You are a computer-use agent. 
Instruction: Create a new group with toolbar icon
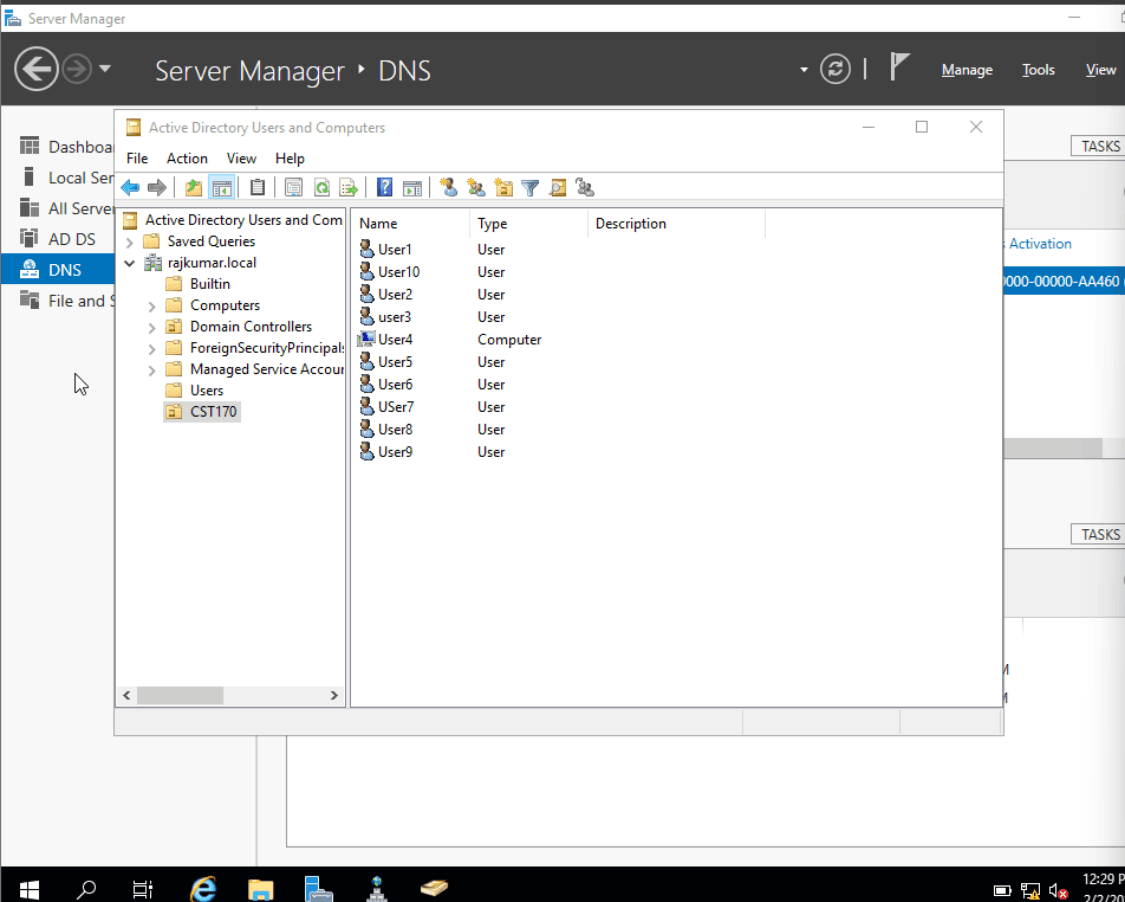pos(476,188)
